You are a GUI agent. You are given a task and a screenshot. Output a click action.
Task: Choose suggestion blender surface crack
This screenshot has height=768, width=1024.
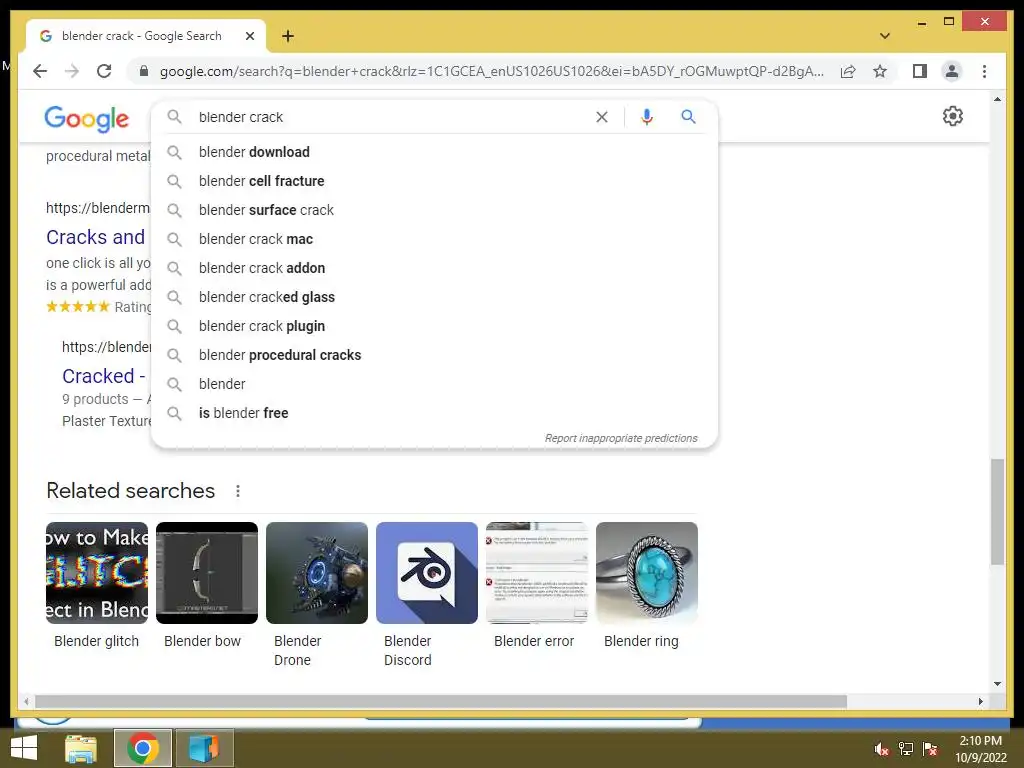(x=434, y=210)
